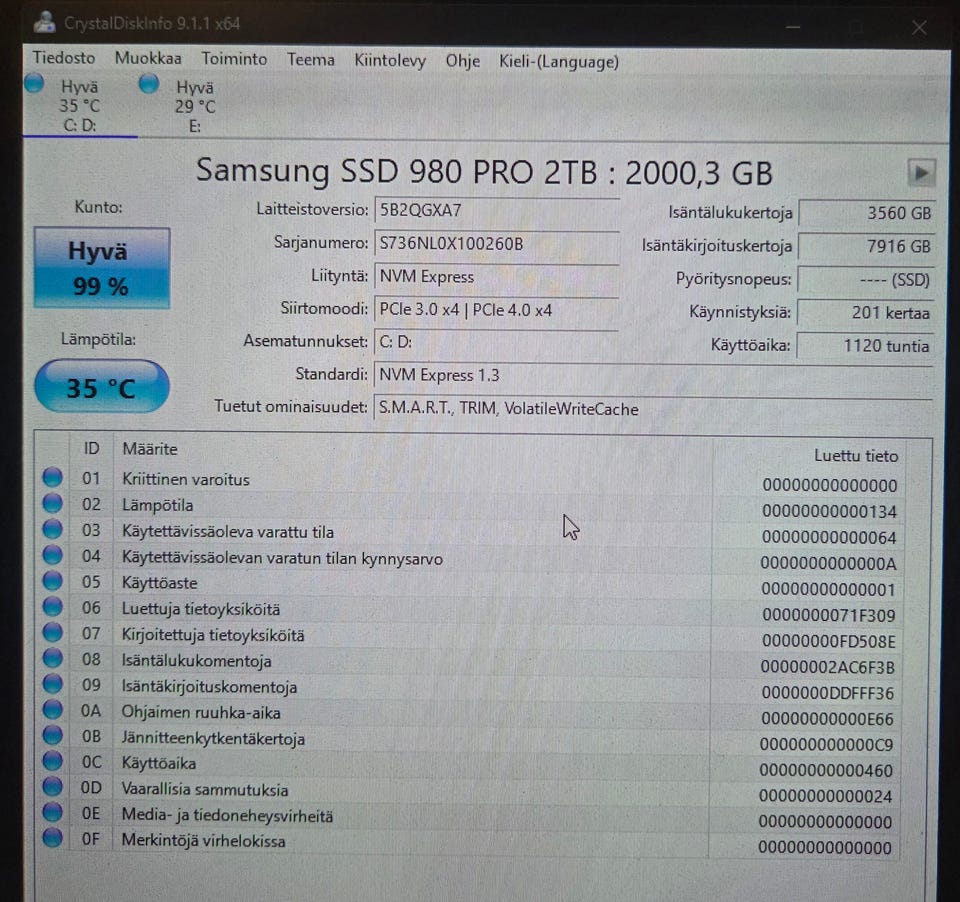Close the CrystalDiskInfo window
This screenshot has height=902, width=960.
click(x=919, y=27)
